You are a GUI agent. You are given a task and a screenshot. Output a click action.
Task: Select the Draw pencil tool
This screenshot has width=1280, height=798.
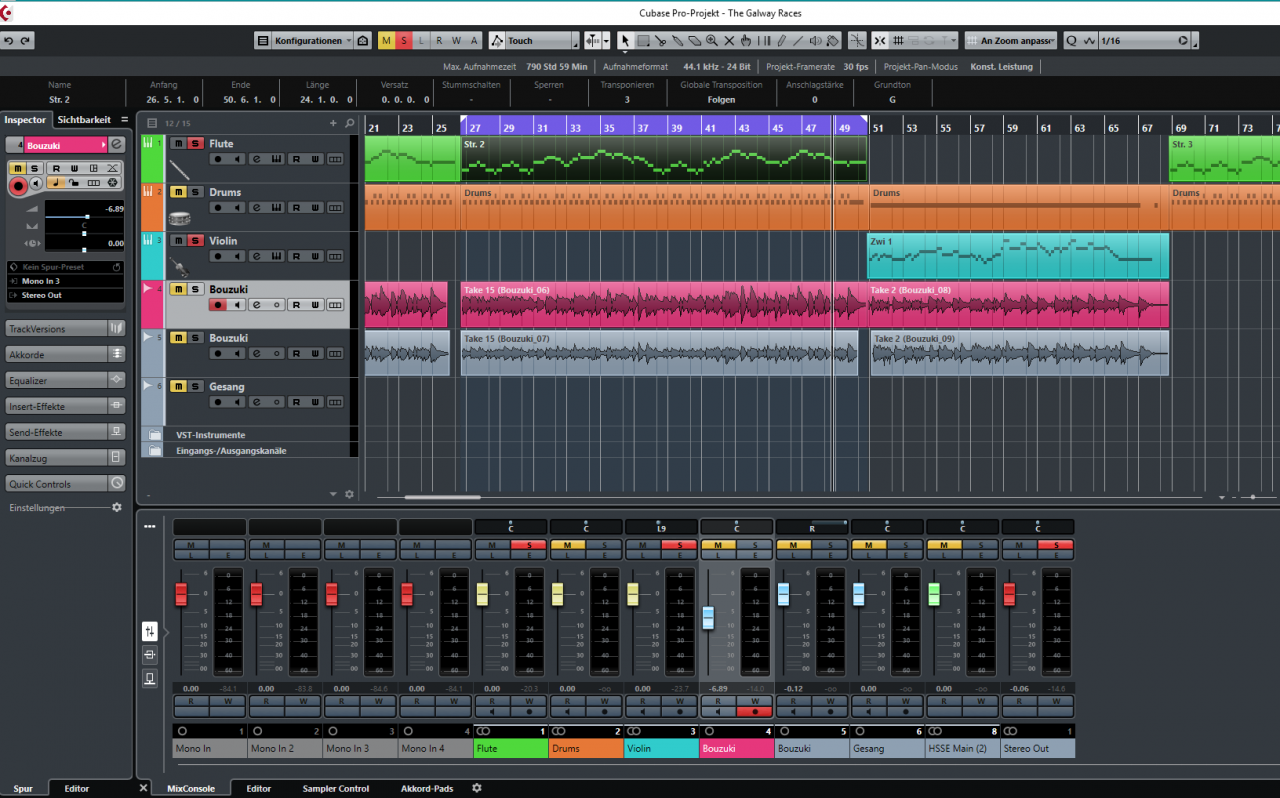(782, 41)
